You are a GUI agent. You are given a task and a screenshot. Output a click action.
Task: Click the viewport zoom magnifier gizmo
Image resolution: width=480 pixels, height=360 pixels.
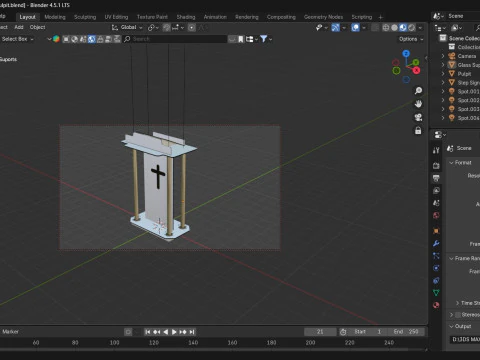pyautogui.click(x=418, y=91)
